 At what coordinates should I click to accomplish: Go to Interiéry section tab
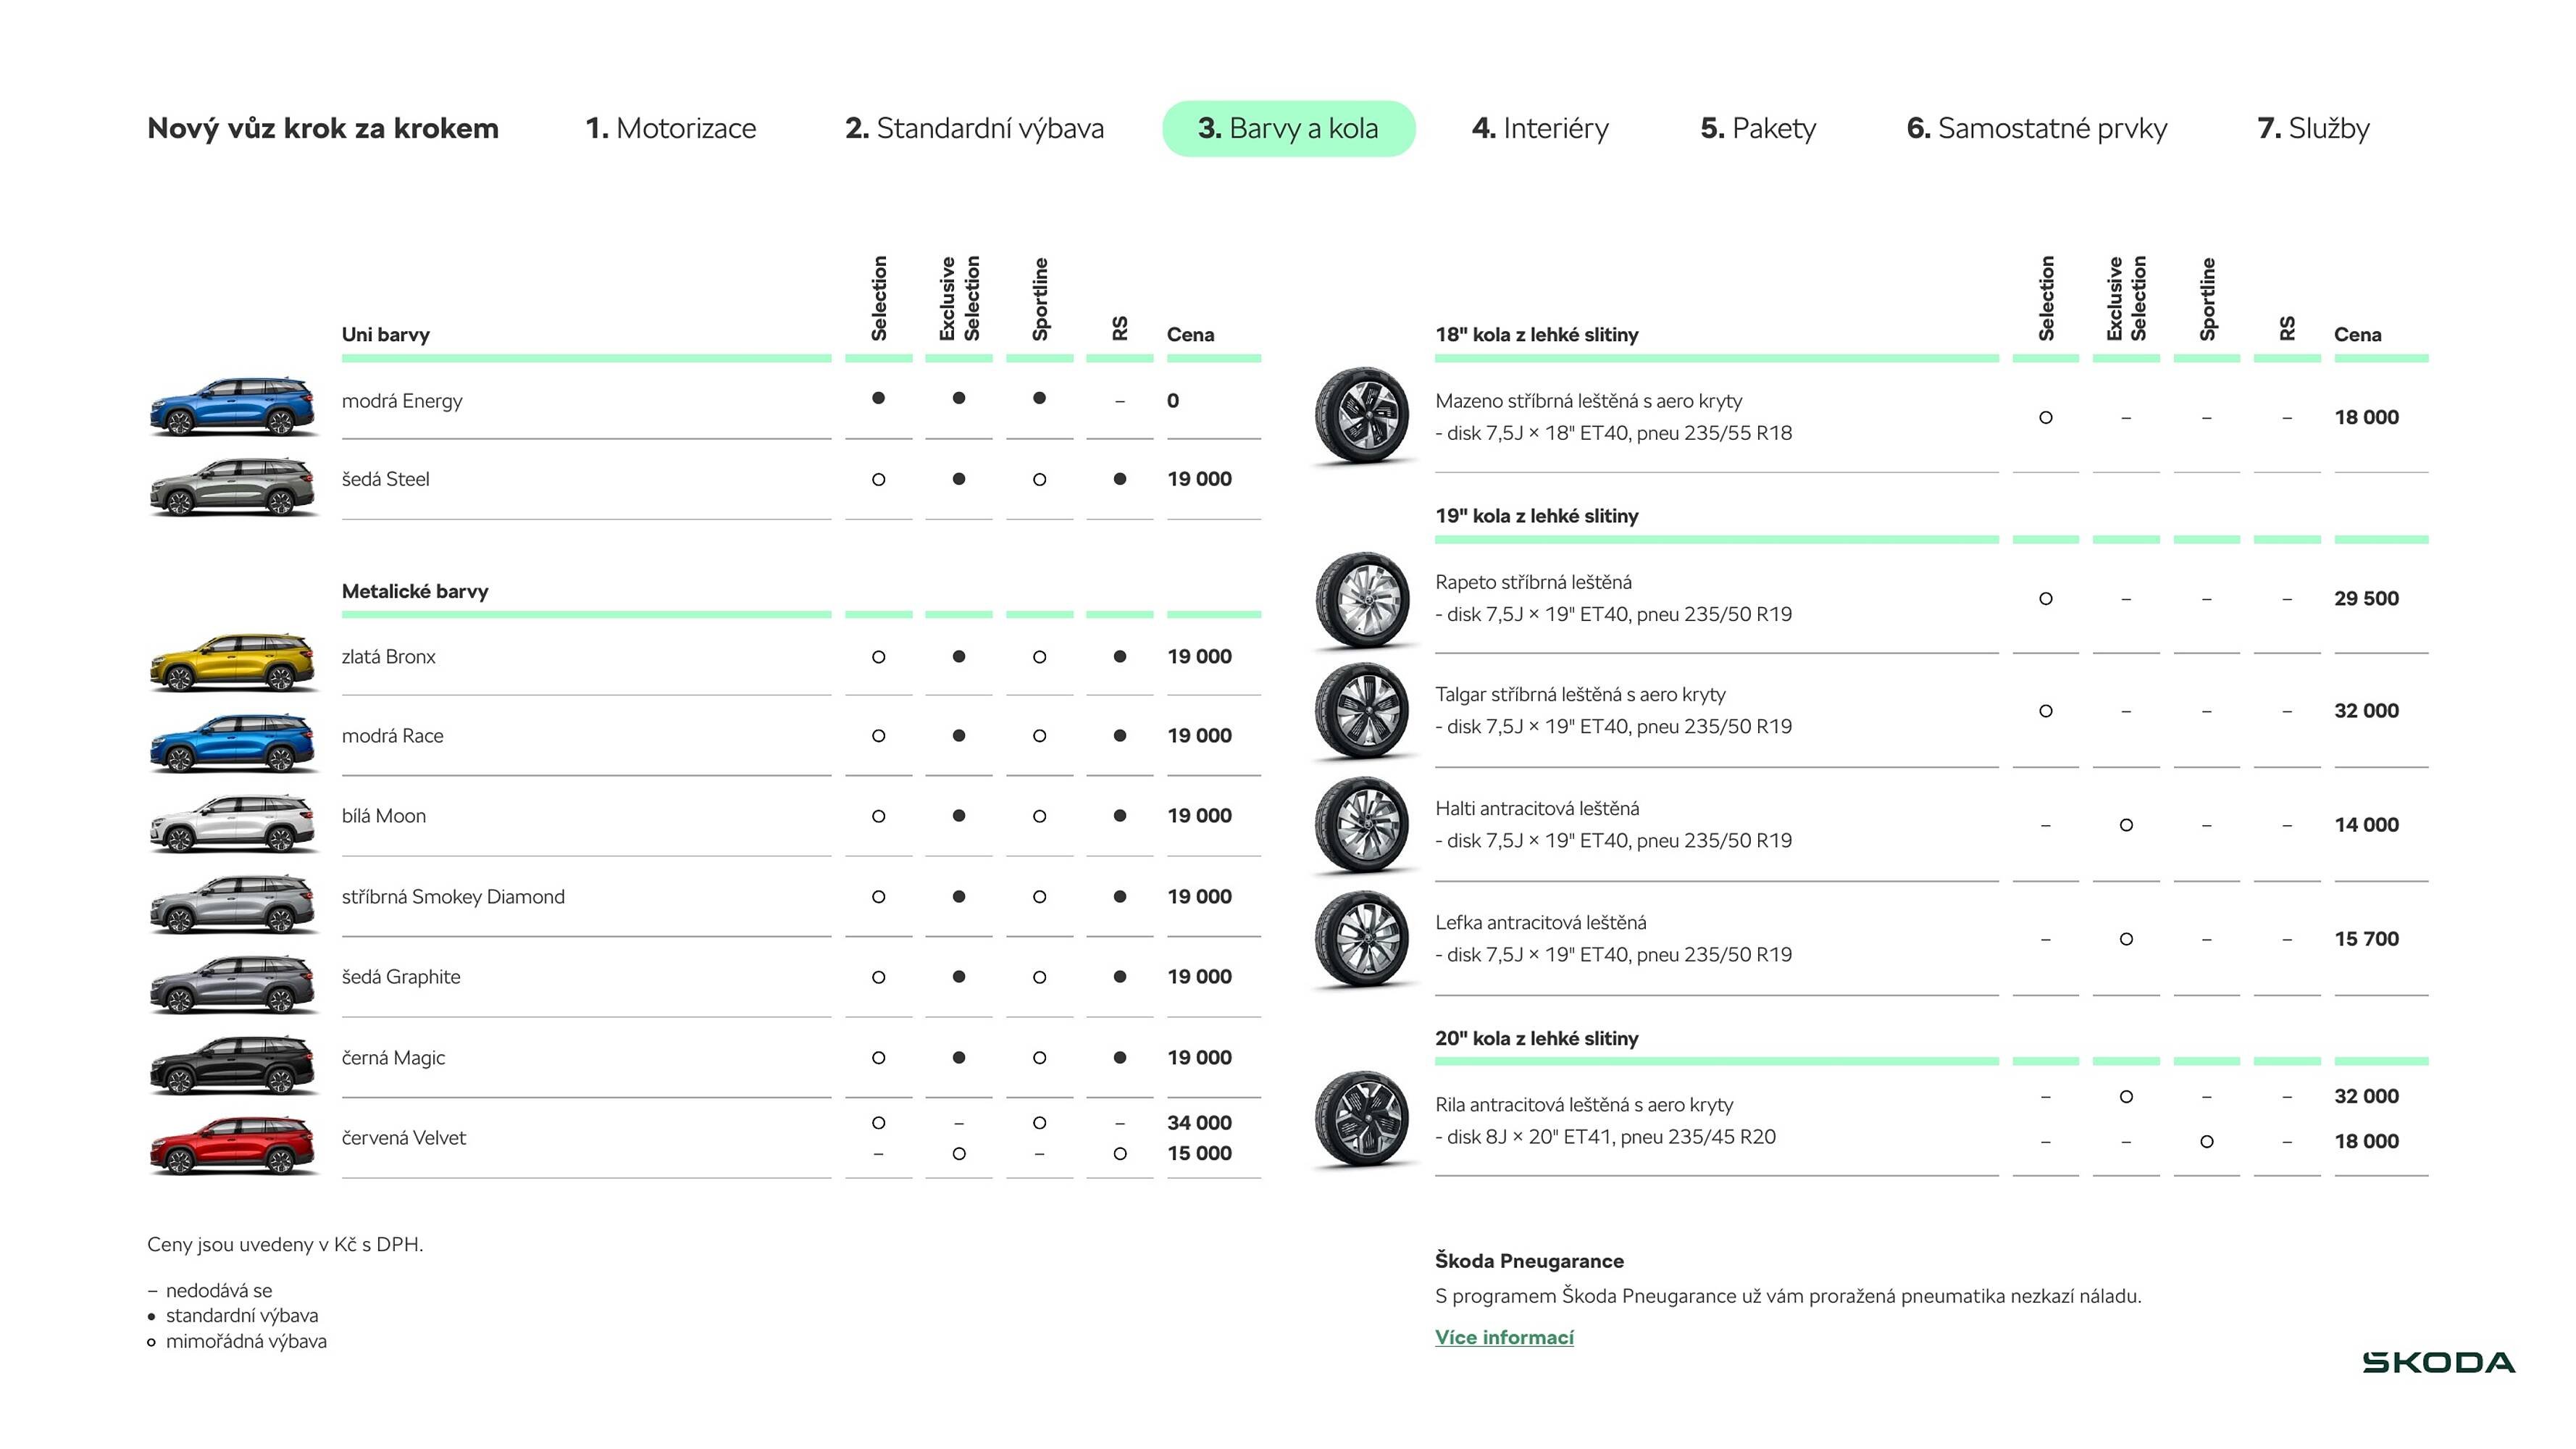(x=1540, y=128)
